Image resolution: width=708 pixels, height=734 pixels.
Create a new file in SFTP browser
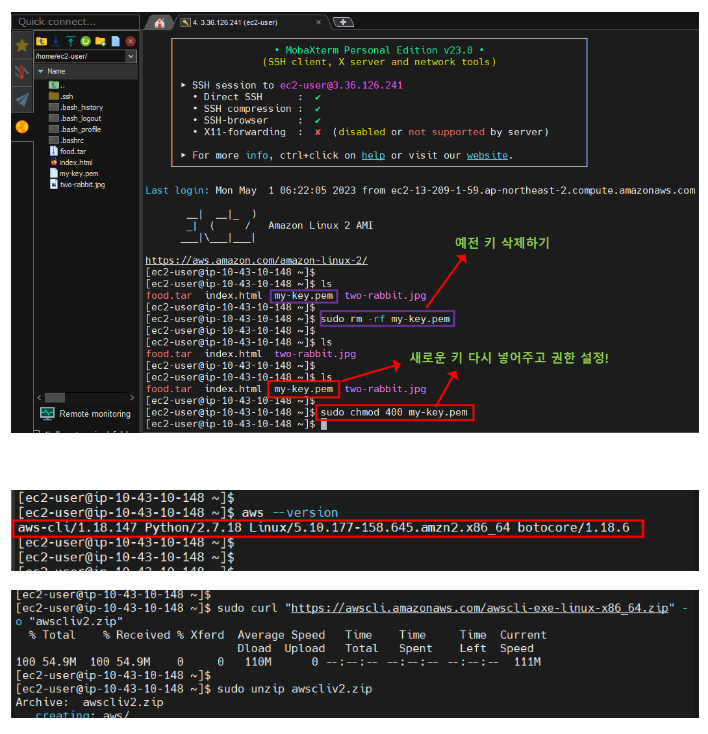pyautogui.click(x=115, y=41)
